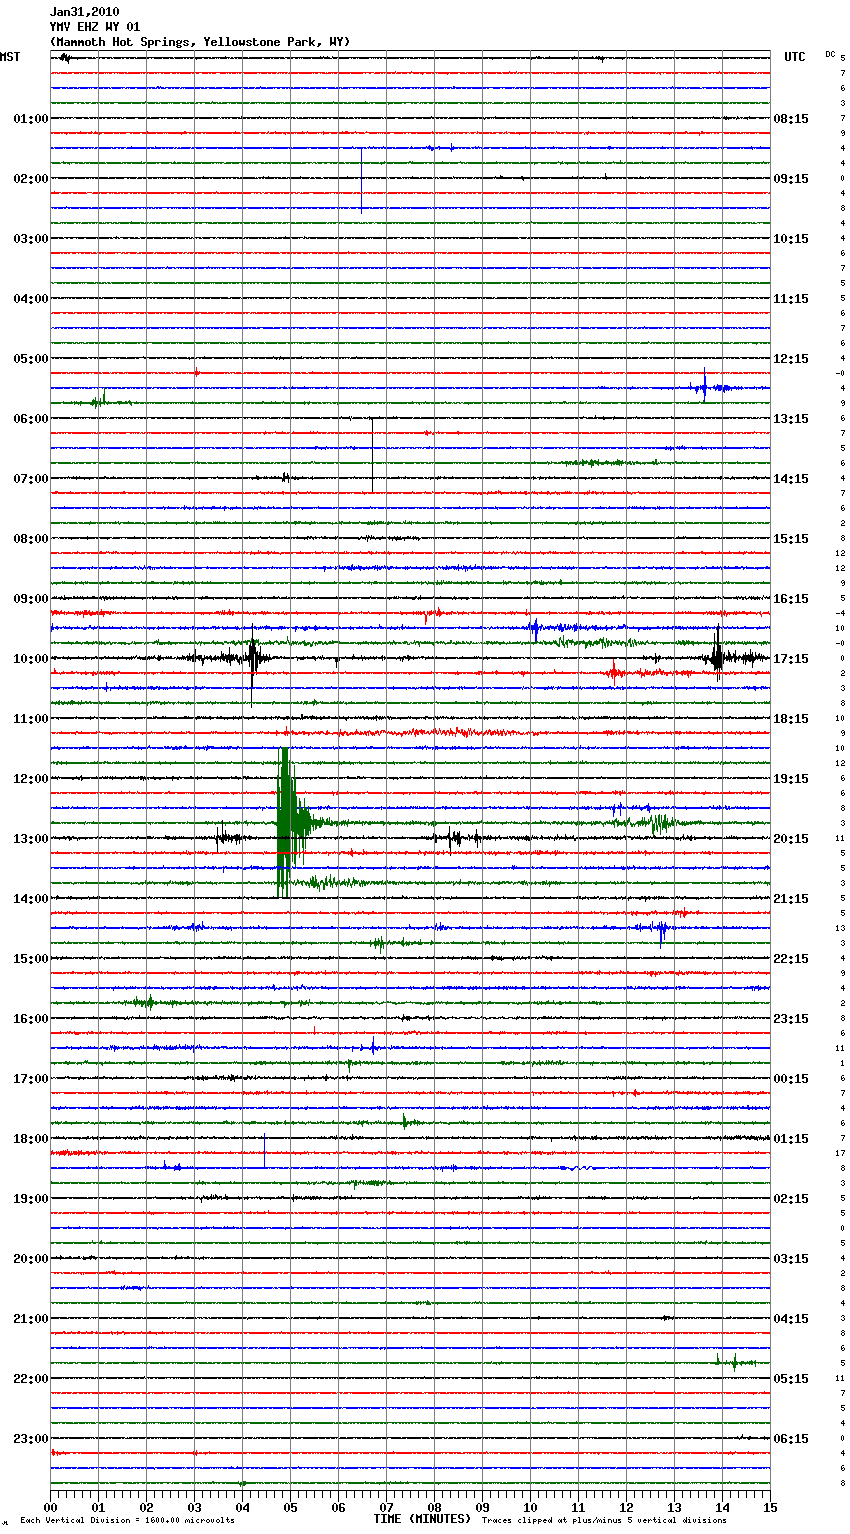Click minute 15 on the bottom axis
The height and width of the screenshot is (1534, 850).
click(x=770, y=1507)
